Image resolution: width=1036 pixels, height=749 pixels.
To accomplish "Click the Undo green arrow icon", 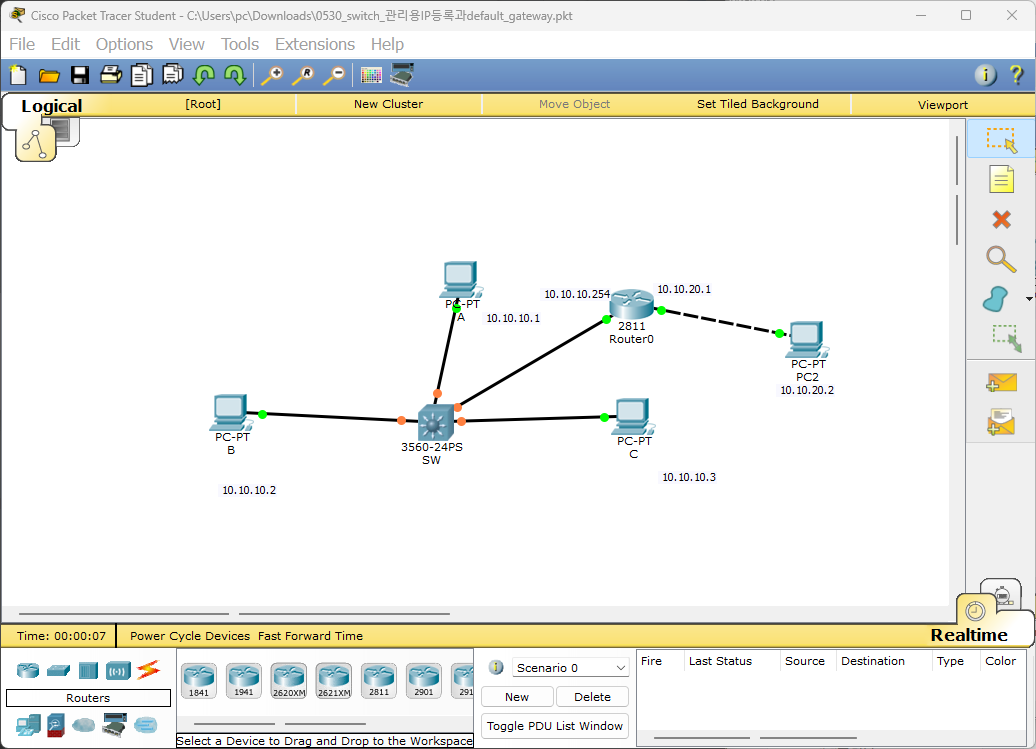I will pos(204,75).
